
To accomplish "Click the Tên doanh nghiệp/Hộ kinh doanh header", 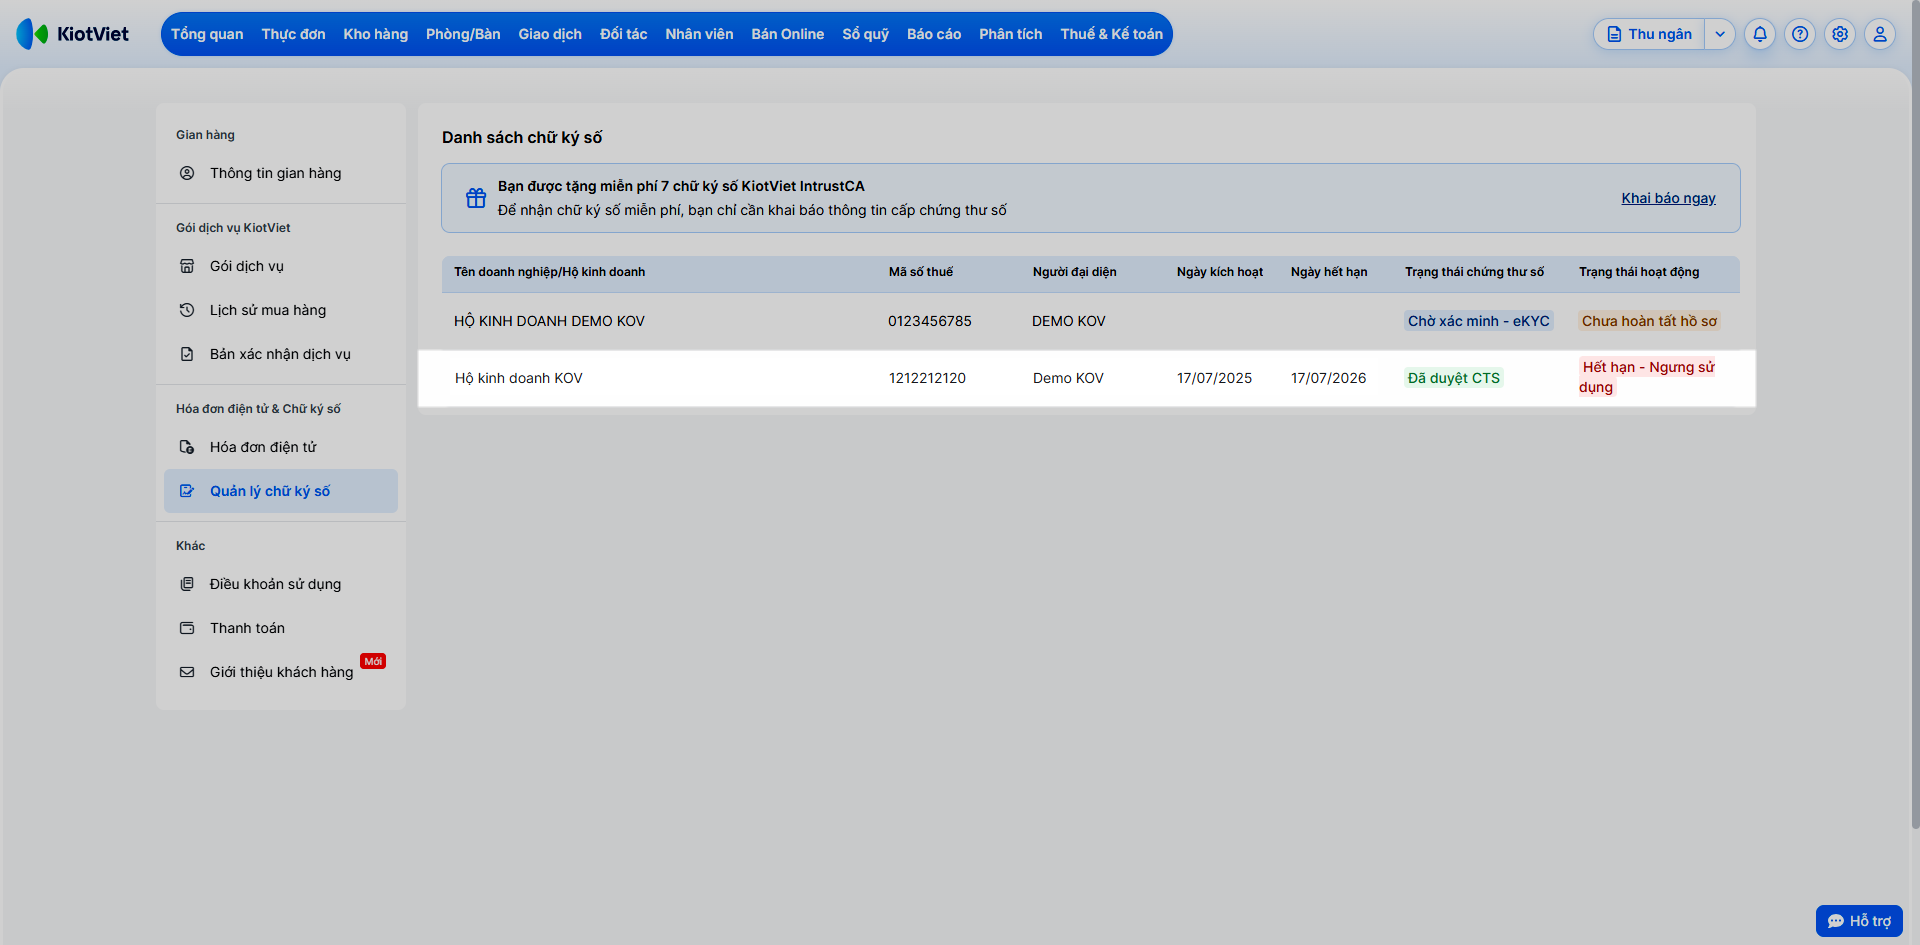I will pyautogui.click(x=549, y=272).
